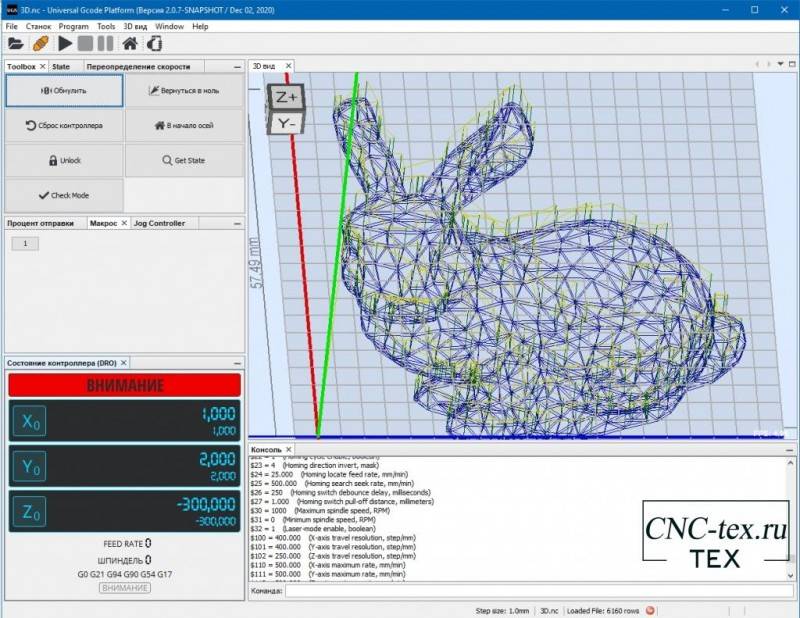The height and width of the screenshot is (618, 800).
Task: Select the Консоль tab
Action: [266, 450]
